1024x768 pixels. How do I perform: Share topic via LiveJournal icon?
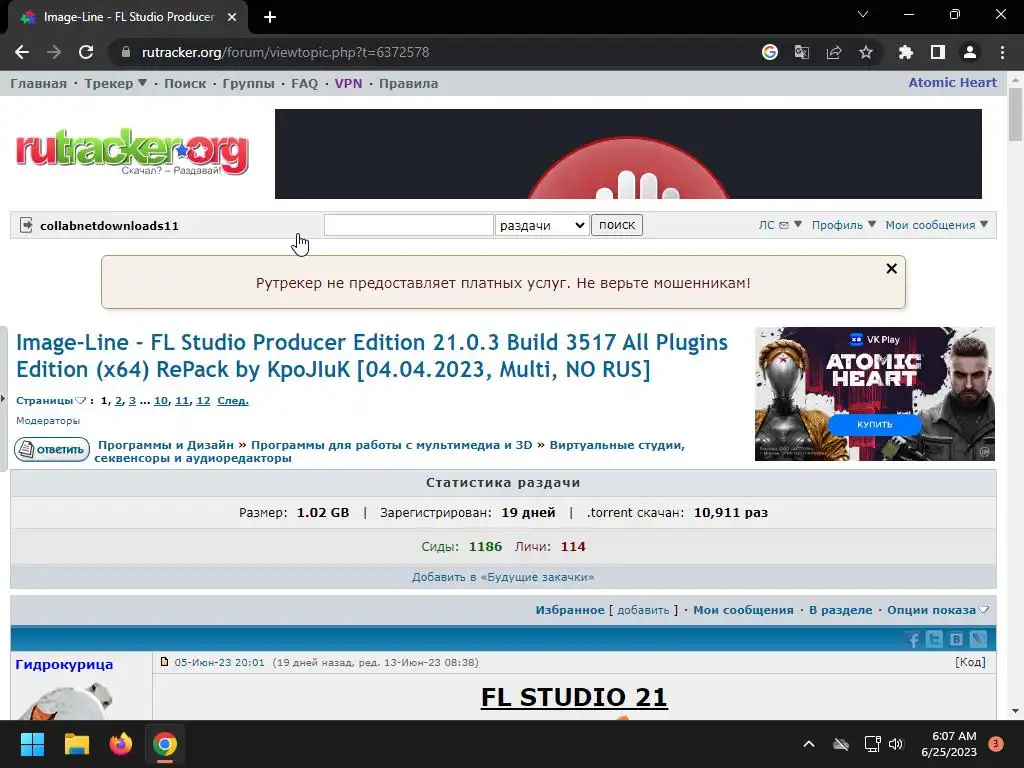(x=978, y=639)
